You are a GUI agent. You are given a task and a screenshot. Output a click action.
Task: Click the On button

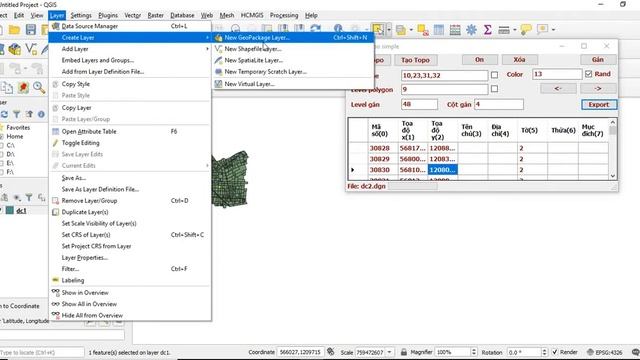tap(479, 60)
